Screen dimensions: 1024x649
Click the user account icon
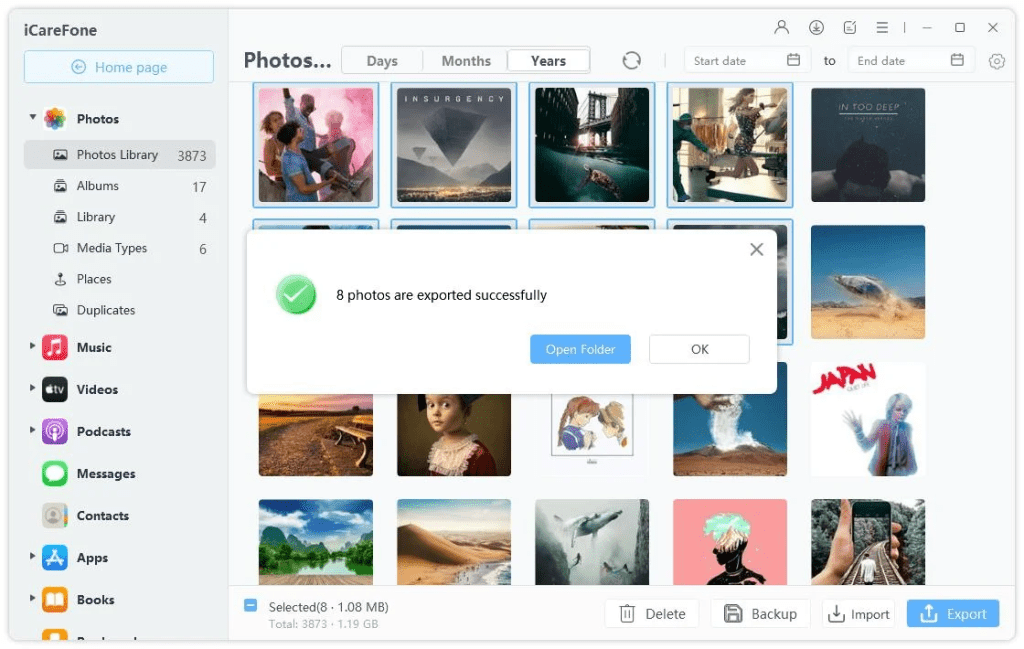(781, 27)
